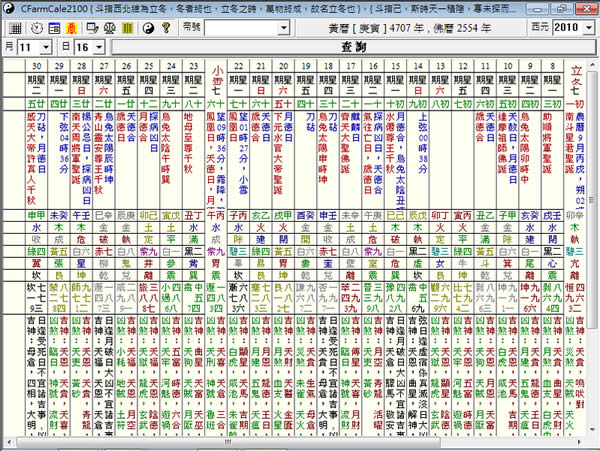Click the 查詢 query button
This screenshot has height=451, width=600.
pyautogui.click(x=354, y=47)
